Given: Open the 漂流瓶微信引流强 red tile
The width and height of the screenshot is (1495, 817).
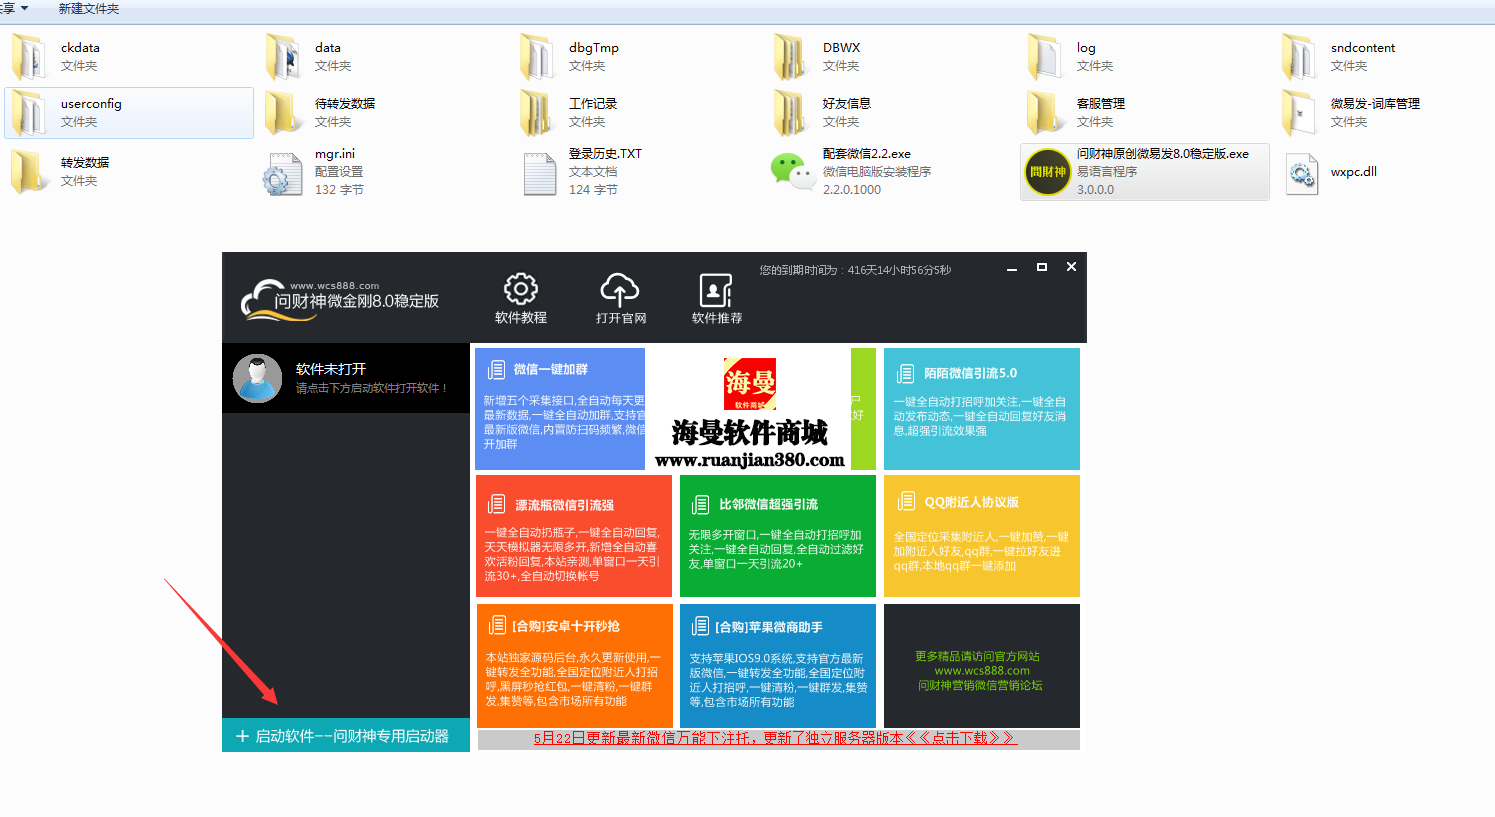Looking at the screenshot, I should pyautogui.click(x=573, y=536).
